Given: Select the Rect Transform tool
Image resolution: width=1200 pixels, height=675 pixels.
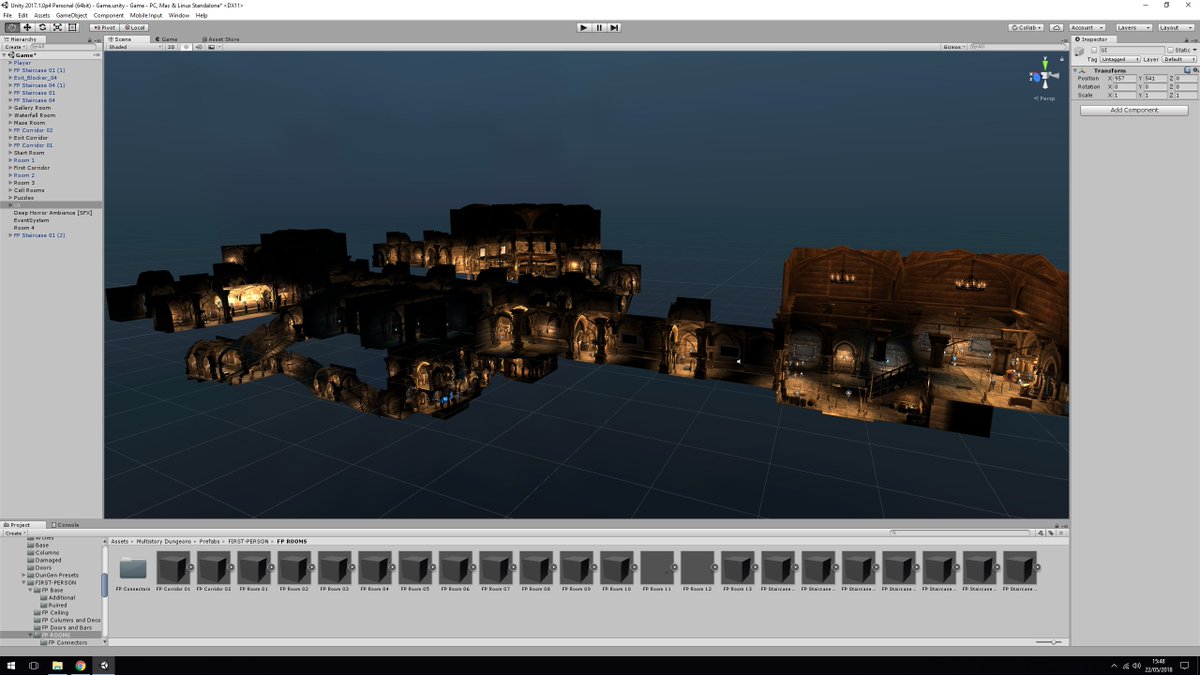Looking at the screenshot, I should [72, 27].
